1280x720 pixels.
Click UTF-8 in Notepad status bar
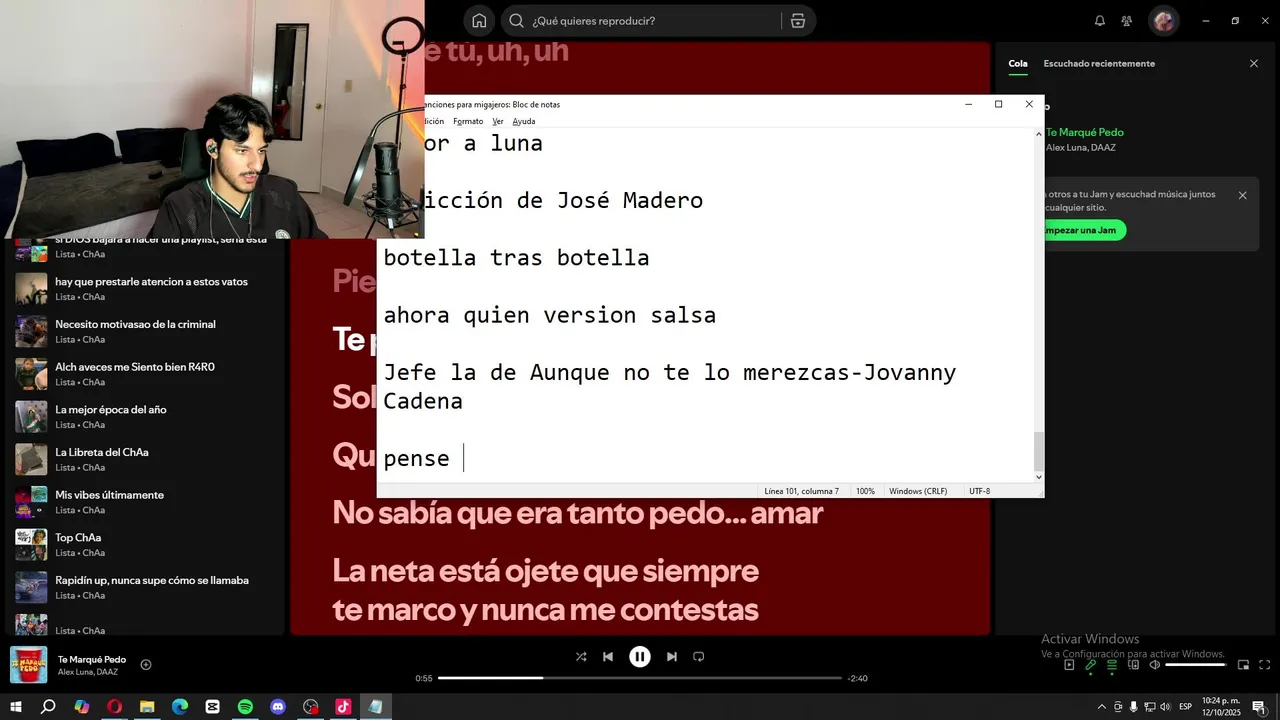[x=979, y=491]
